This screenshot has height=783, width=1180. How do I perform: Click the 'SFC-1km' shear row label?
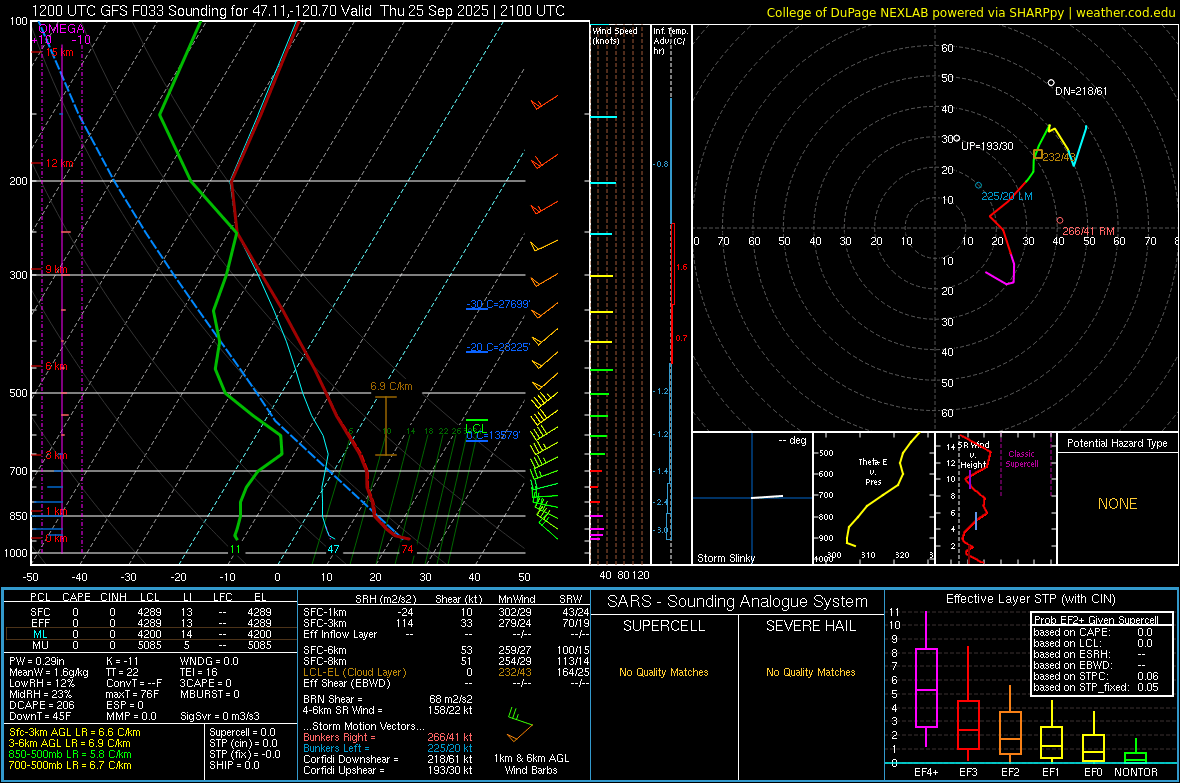[324, 612]
